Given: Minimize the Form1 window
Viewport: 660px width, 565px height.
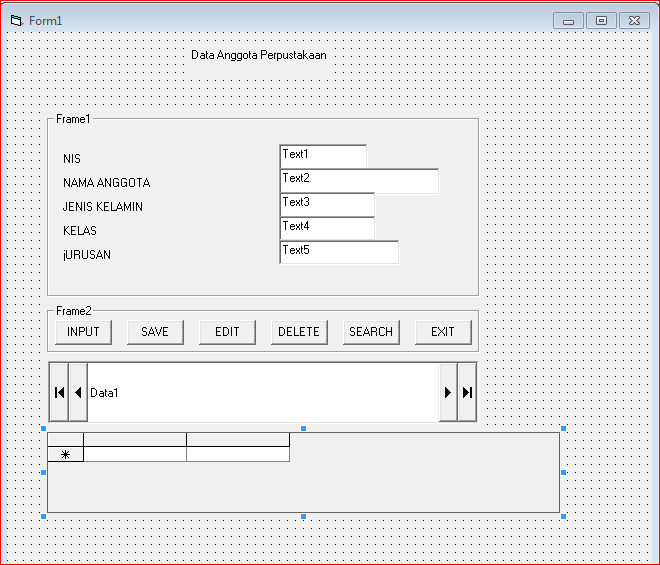Looking at the screenshot, I should point(568,21).
